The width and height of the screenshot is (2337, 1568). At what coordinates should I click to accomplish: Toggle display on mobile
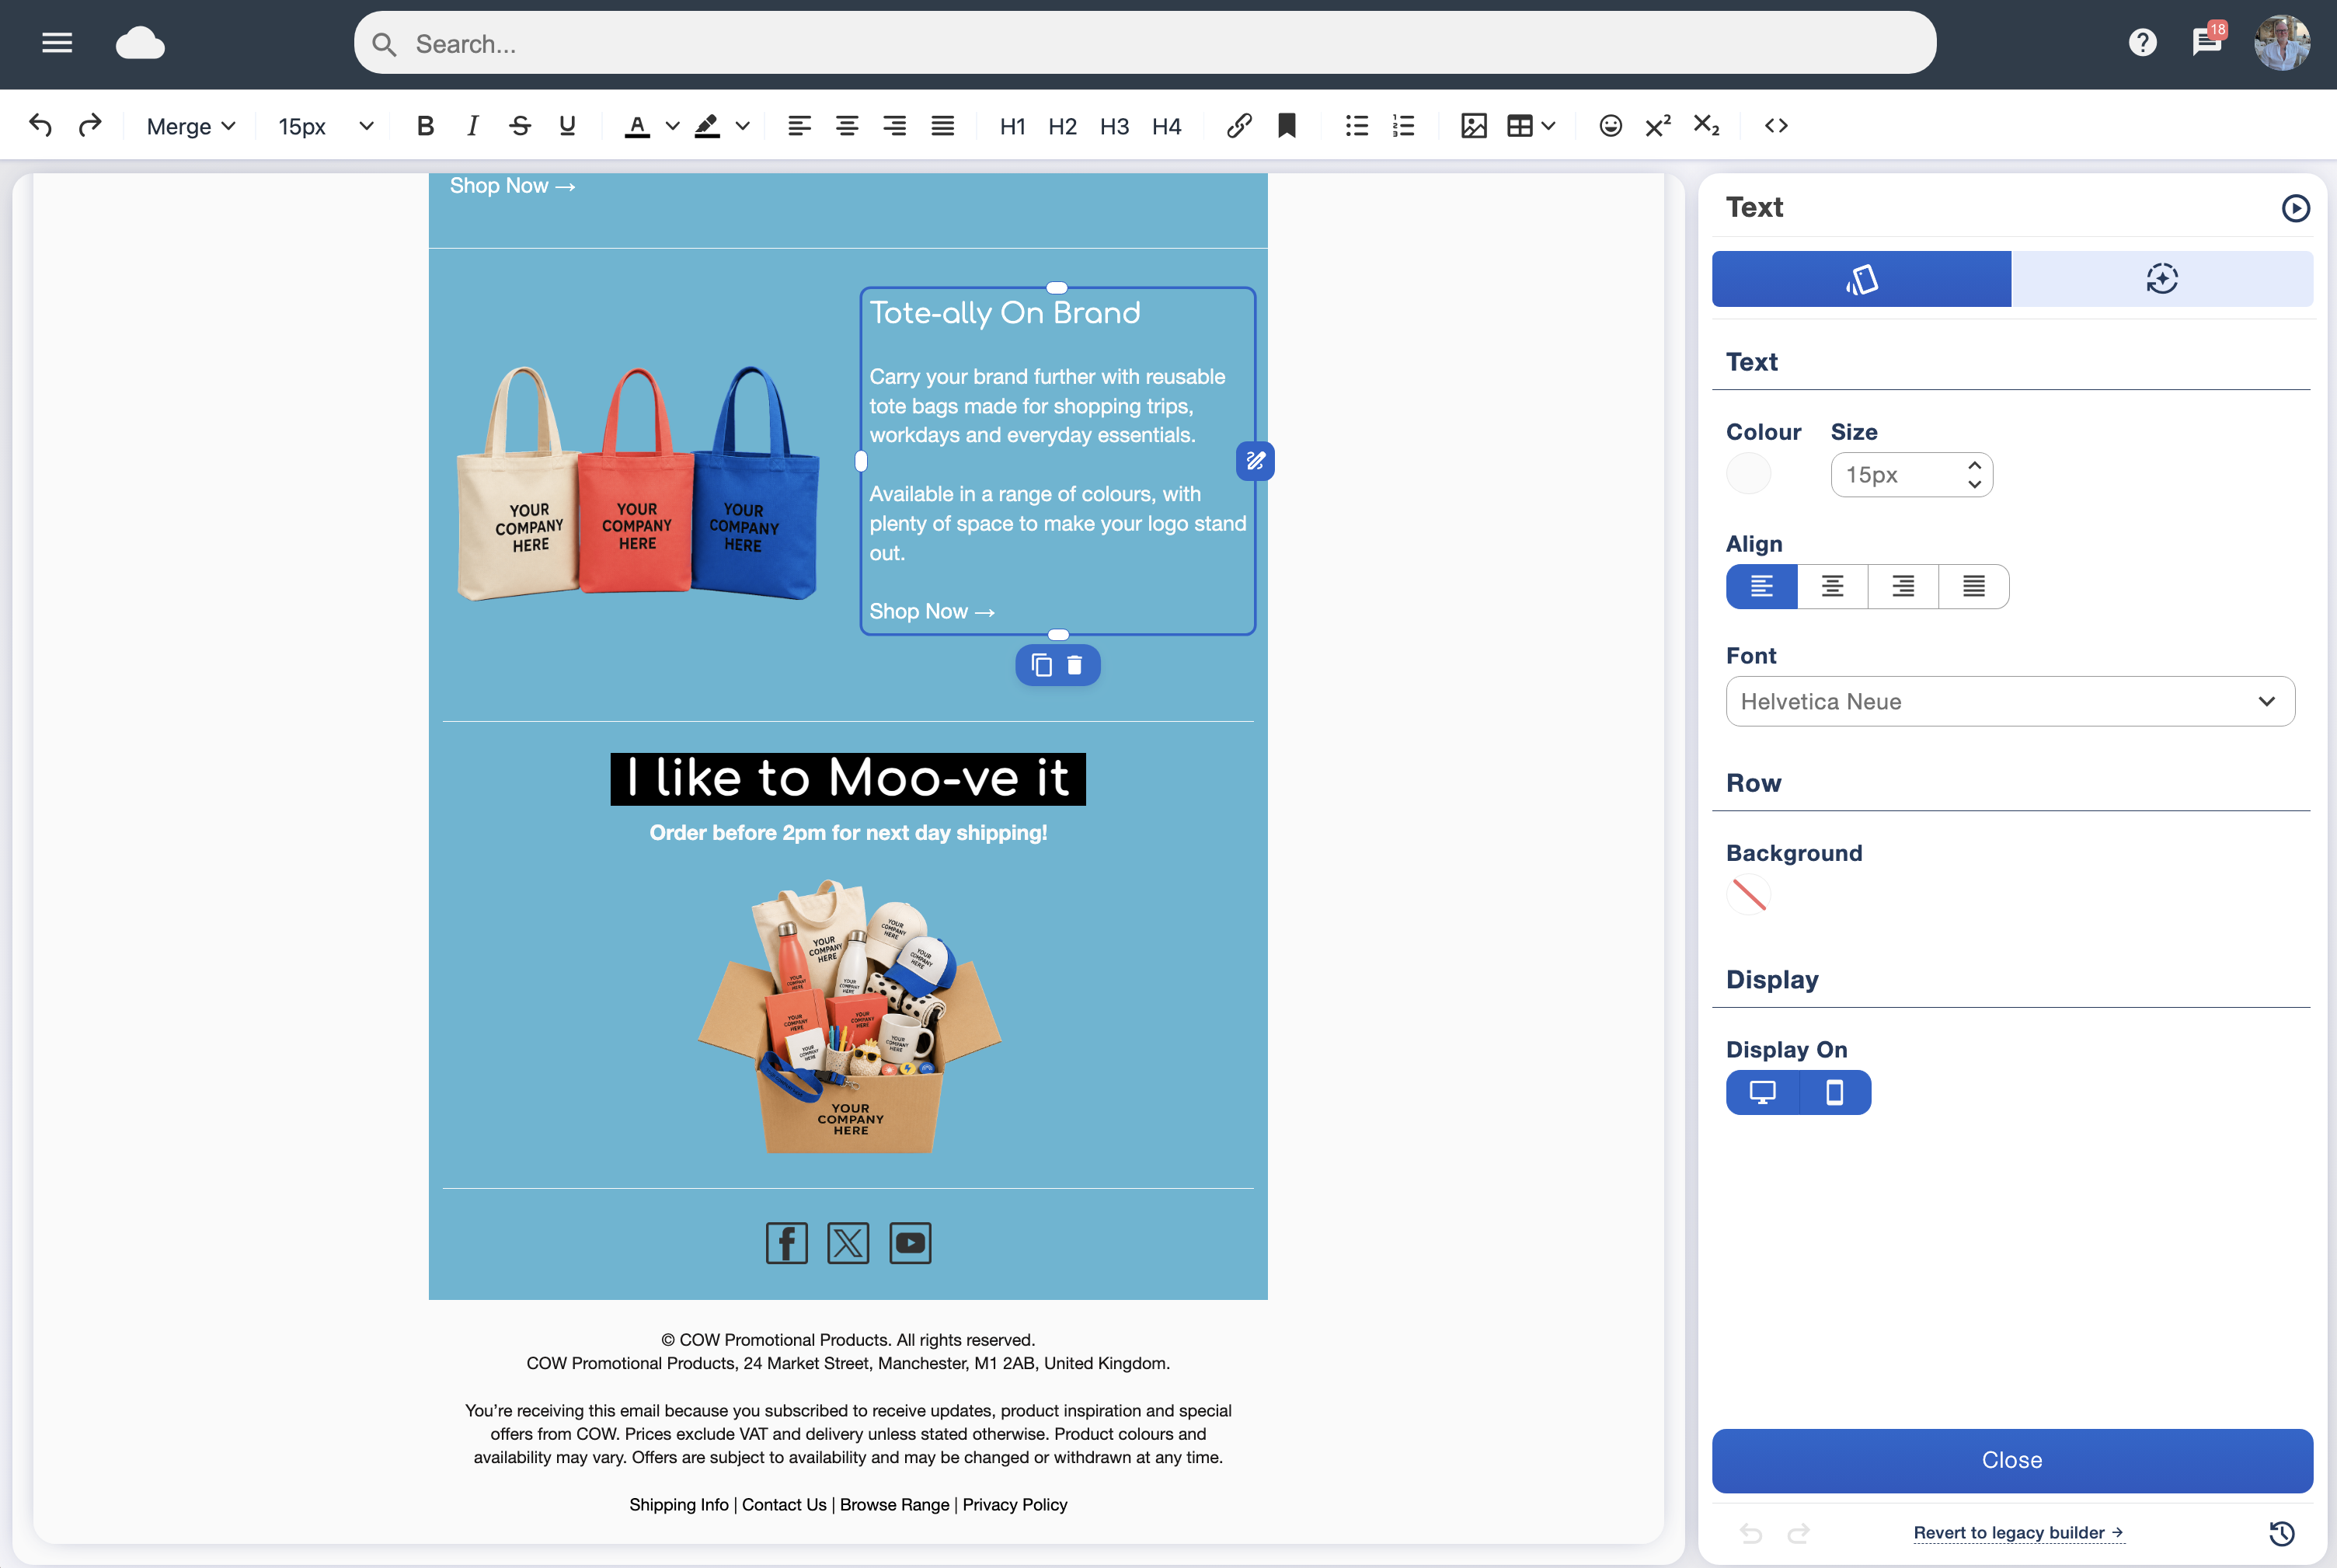coord(1835,1093)
